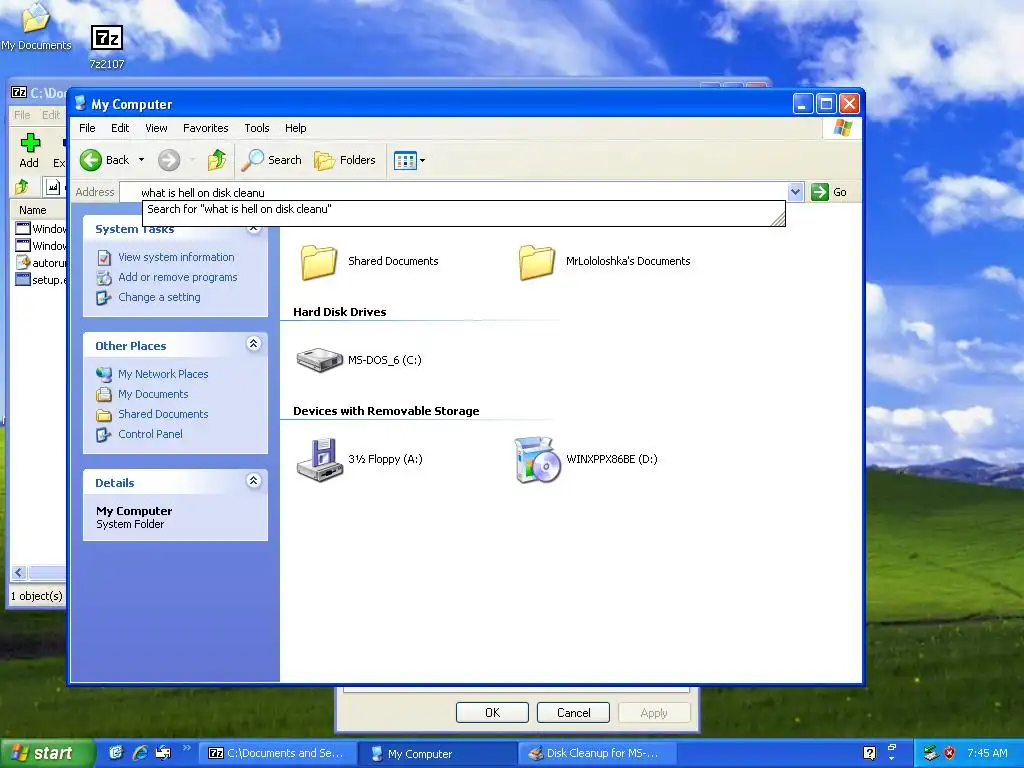Open the Edit menu in My Computer
Screen dimensions: 1024x768
click(120, 128)
